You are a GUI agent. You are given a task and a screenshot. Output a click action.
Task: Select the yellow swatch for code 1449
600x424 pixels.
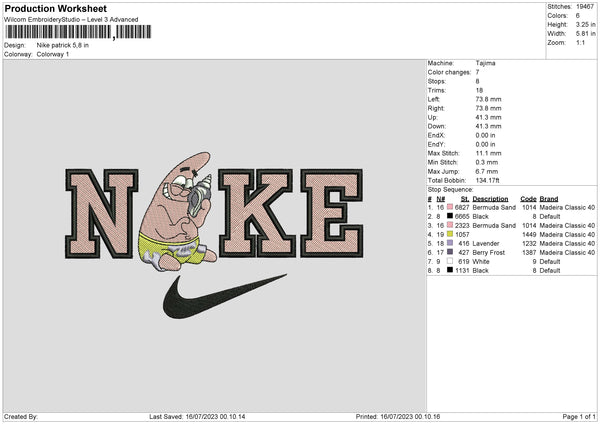click(x=450, y=234)
